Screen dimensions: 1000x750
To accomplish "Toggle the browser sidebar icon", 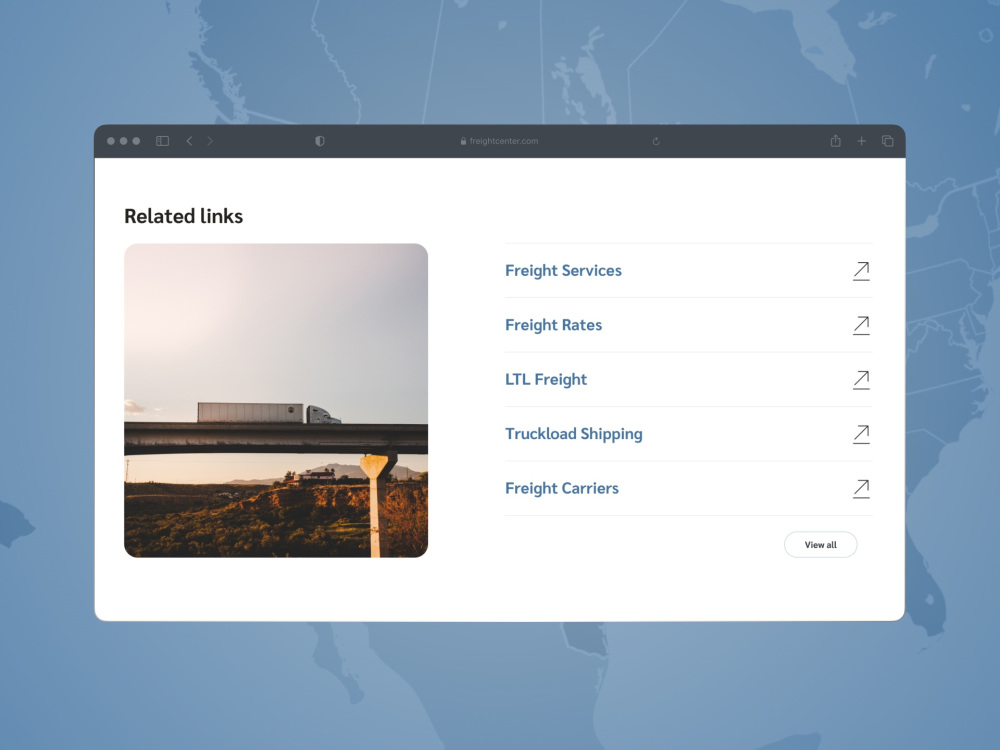I will coord(163,141).
